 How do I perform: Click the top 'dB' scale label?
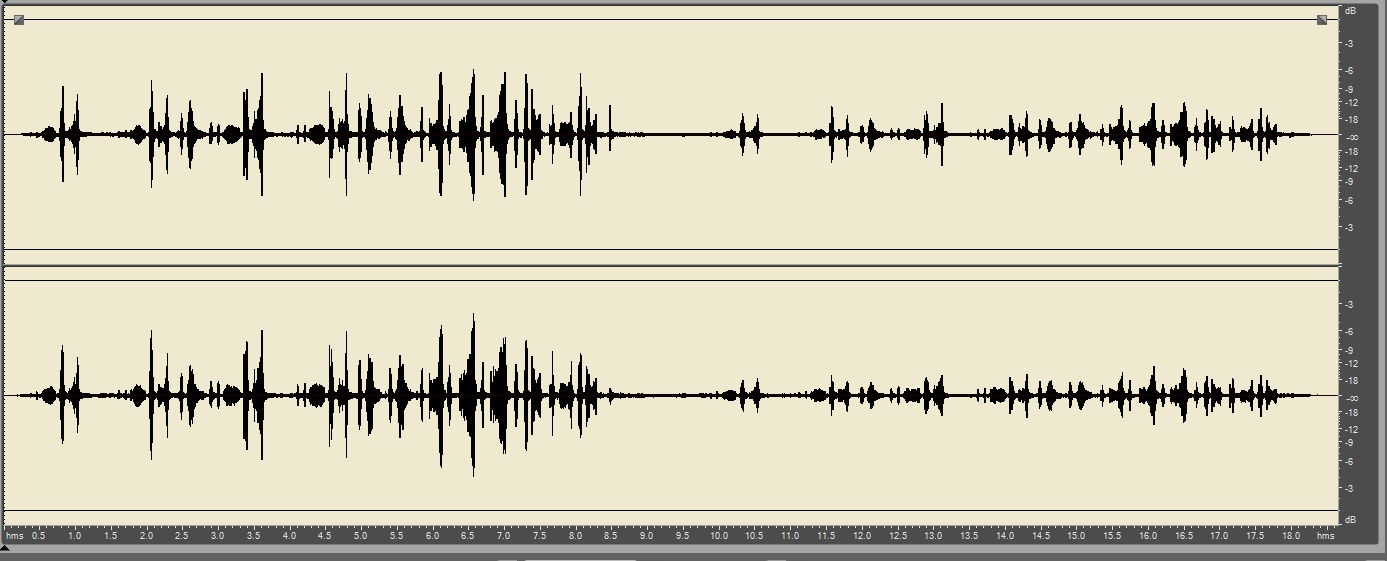1350,10
